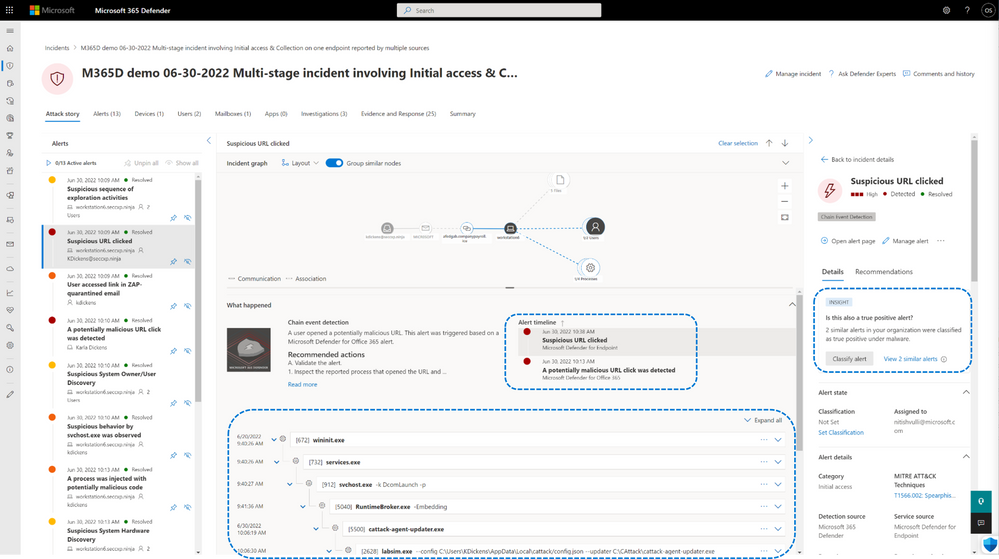Click the Microsoft 365 Defender thumbnail image
Viewport: 999px width, 559px height.
(x=248, y=349)
